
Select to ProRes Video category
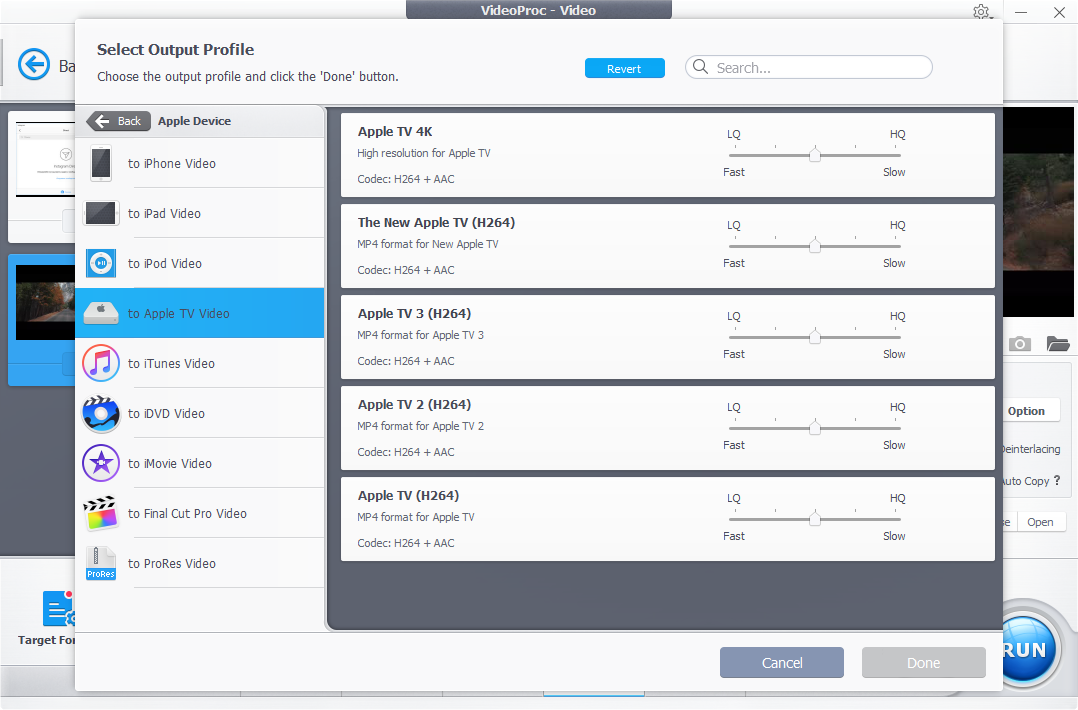click(x=199, y=564)
